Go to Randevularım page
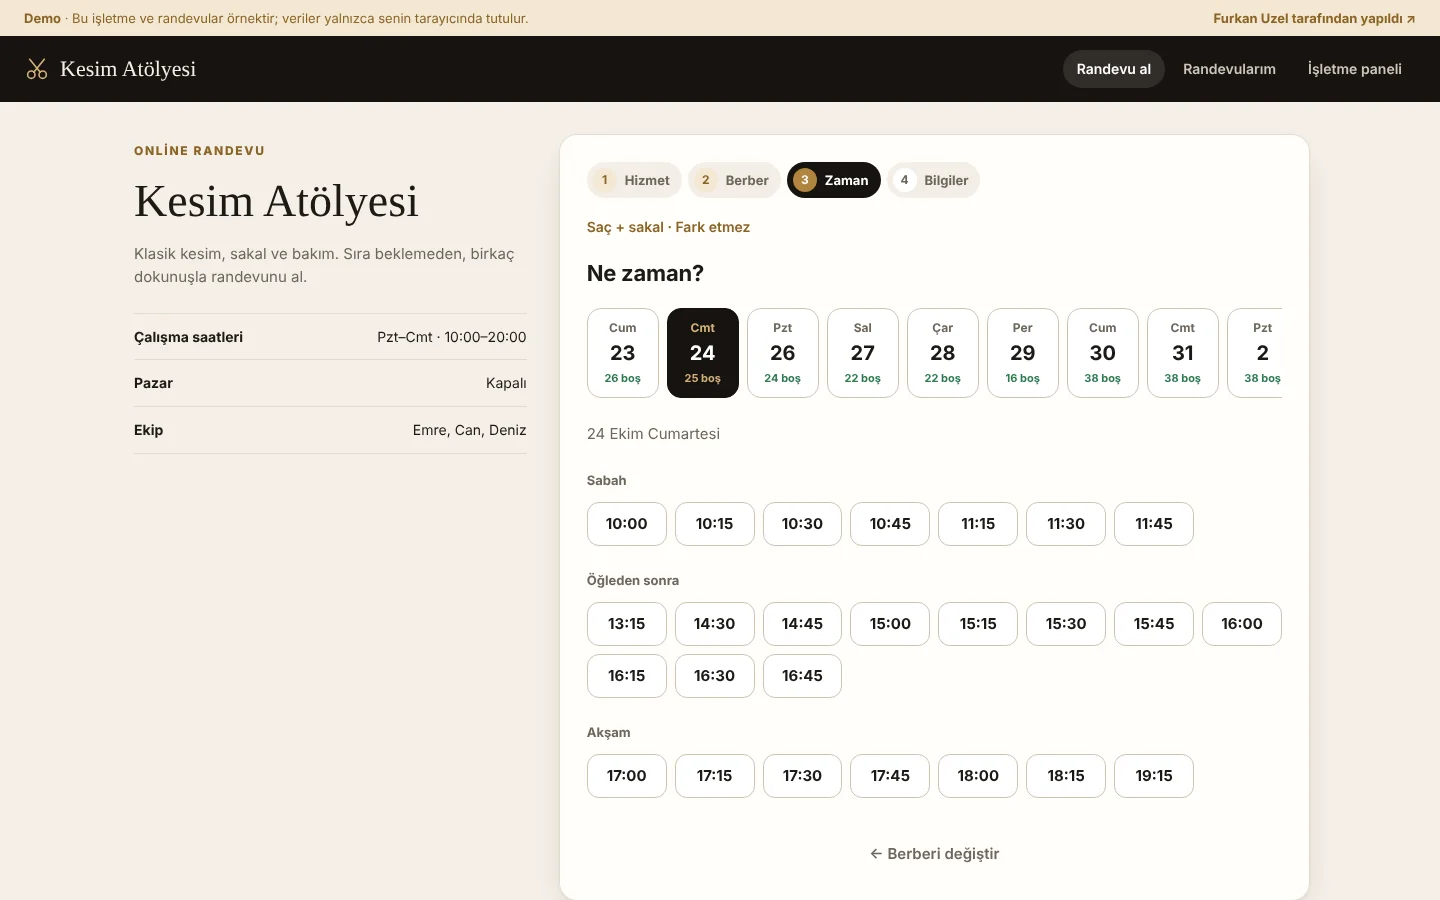This screenshot has width=1440, height=900. pos(1229,69)
